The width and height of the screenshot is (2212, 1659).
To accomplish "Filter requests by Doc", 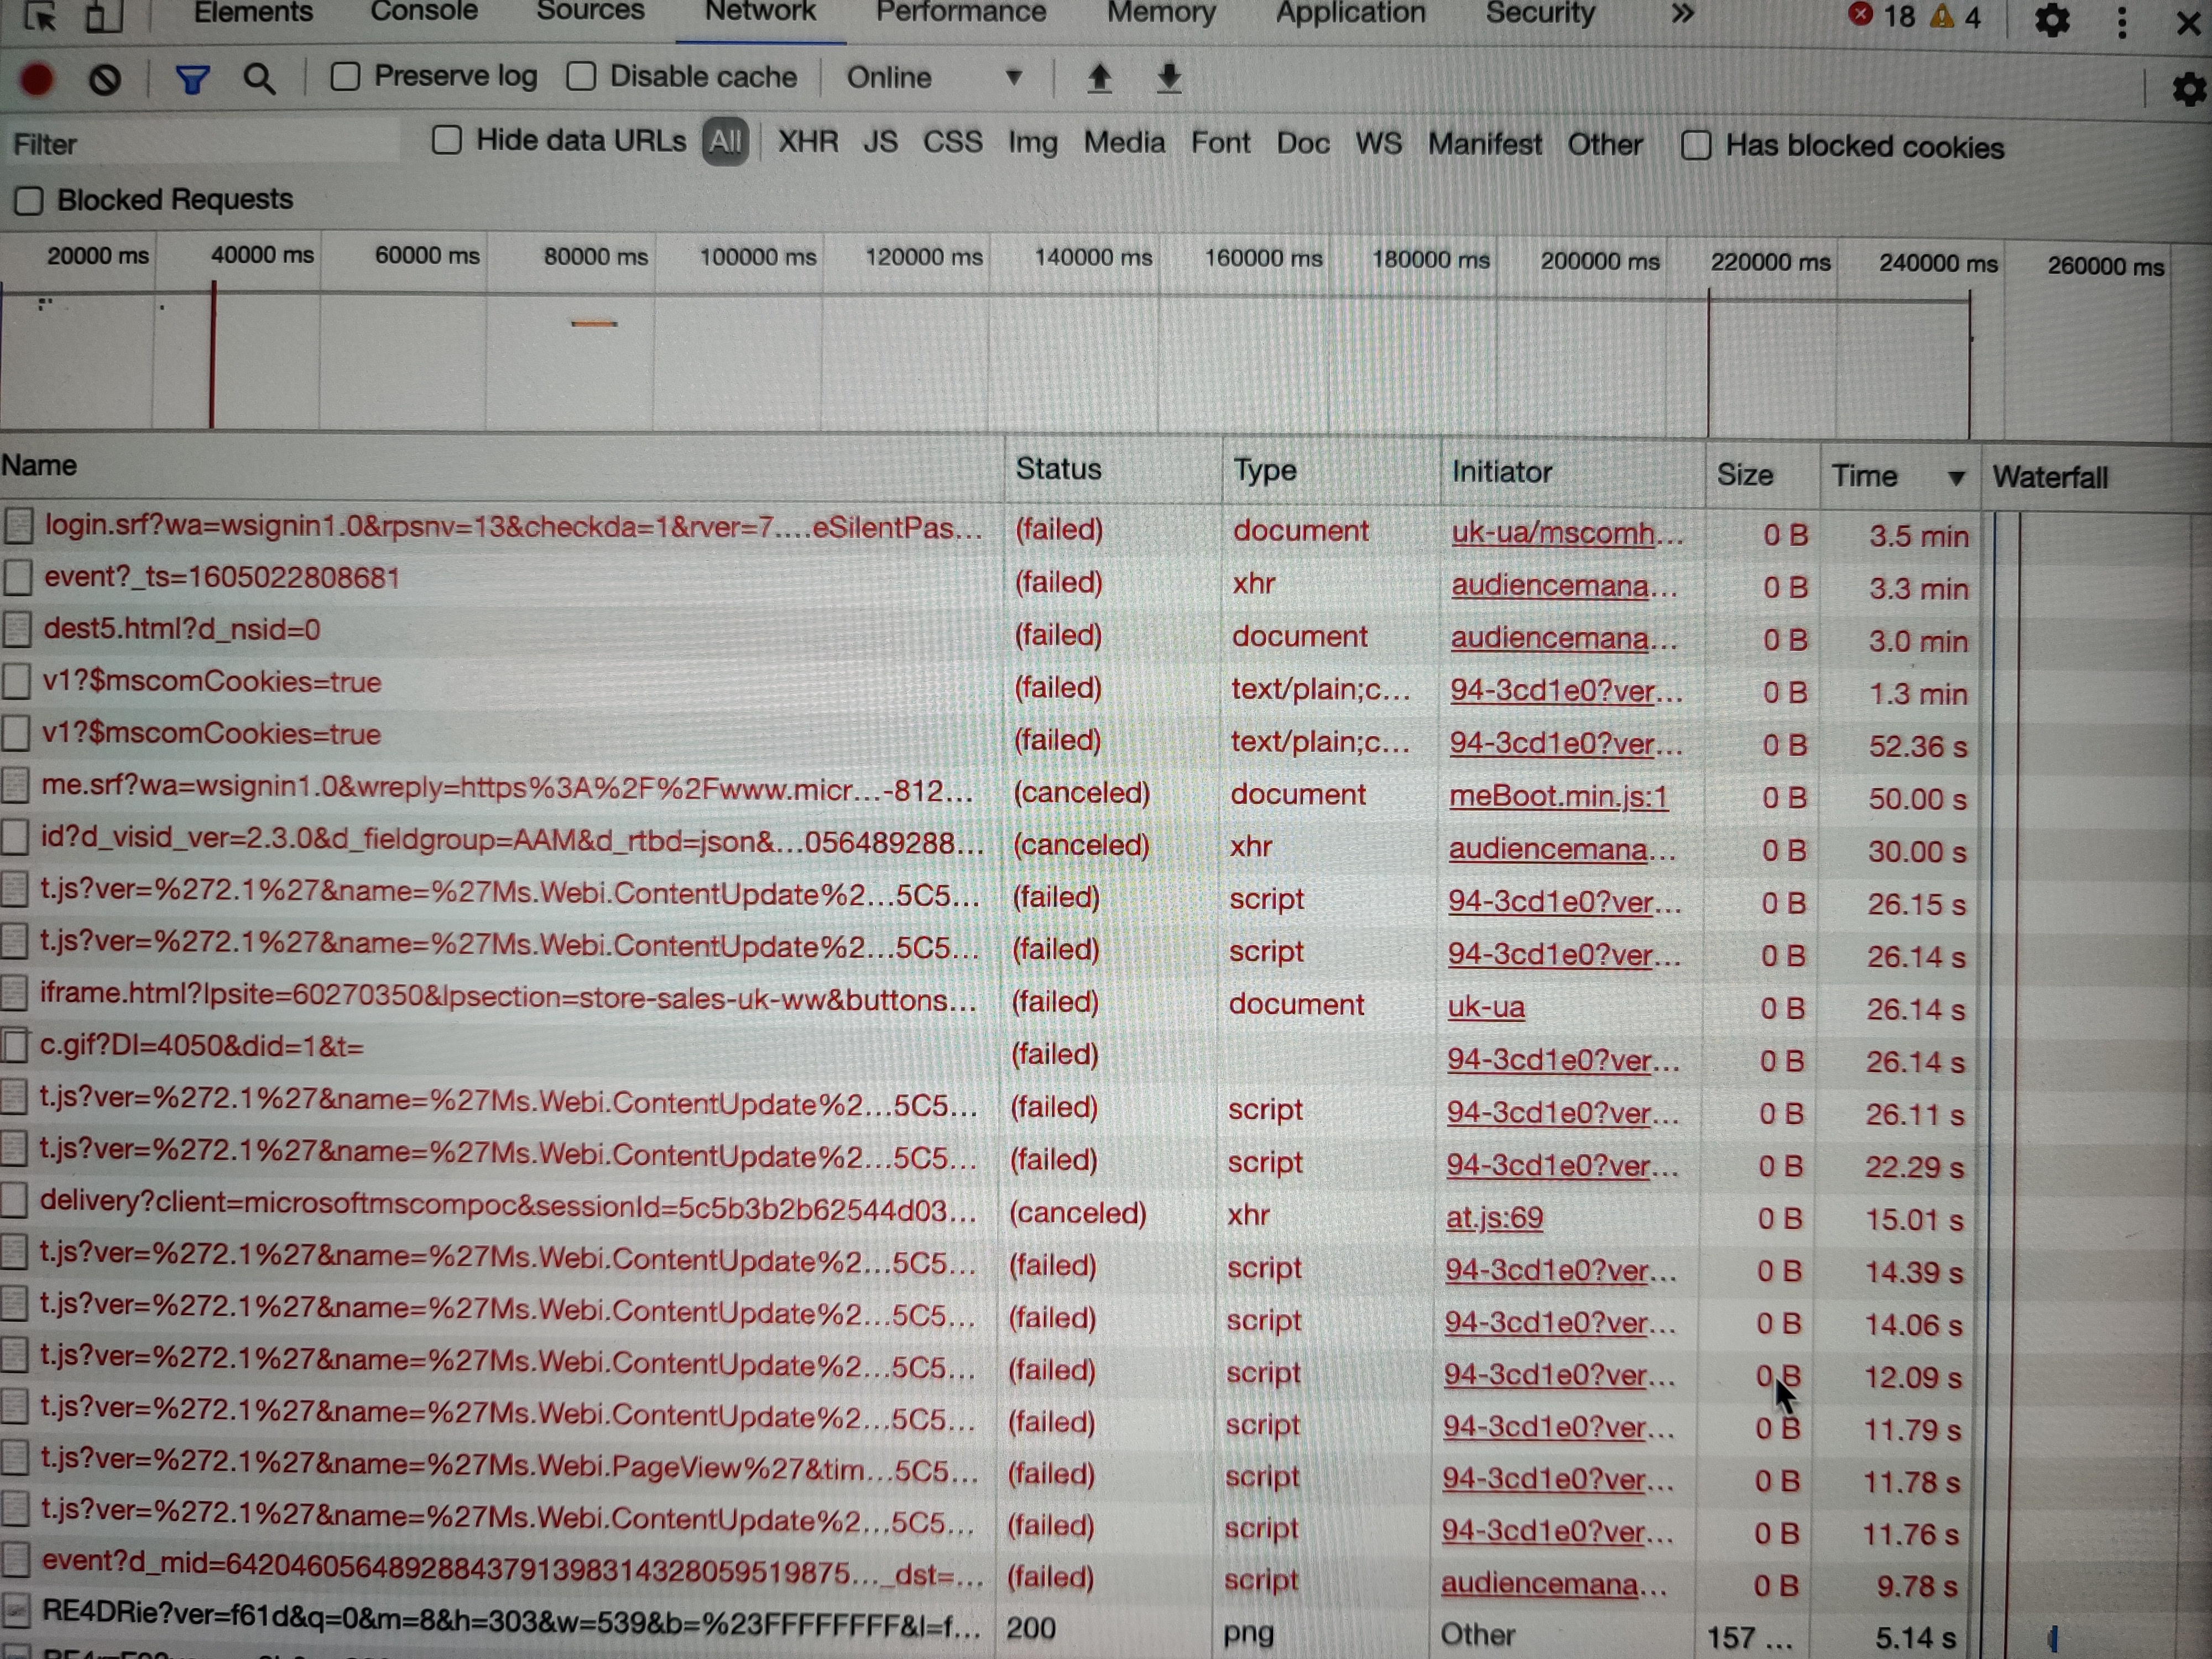I will [1303, 144].
